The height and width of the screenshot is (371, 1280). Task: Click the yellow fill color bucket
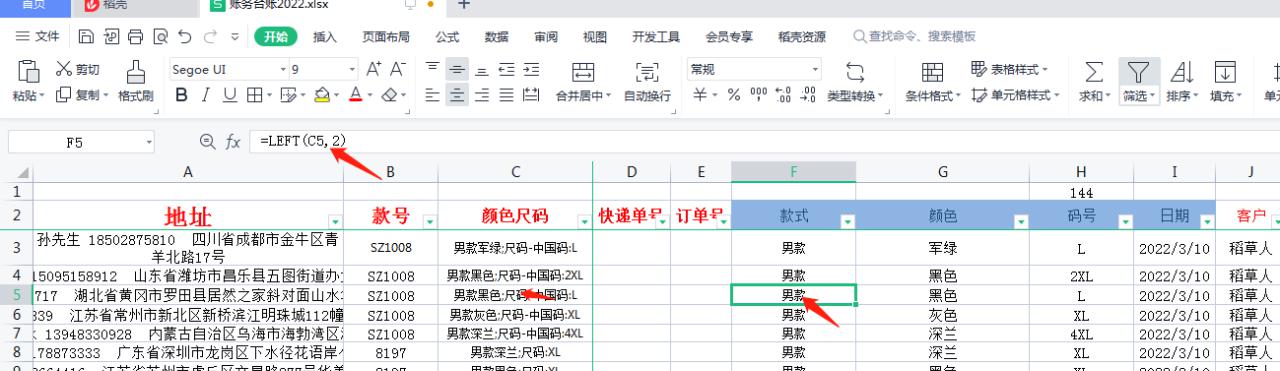(321, 95)
